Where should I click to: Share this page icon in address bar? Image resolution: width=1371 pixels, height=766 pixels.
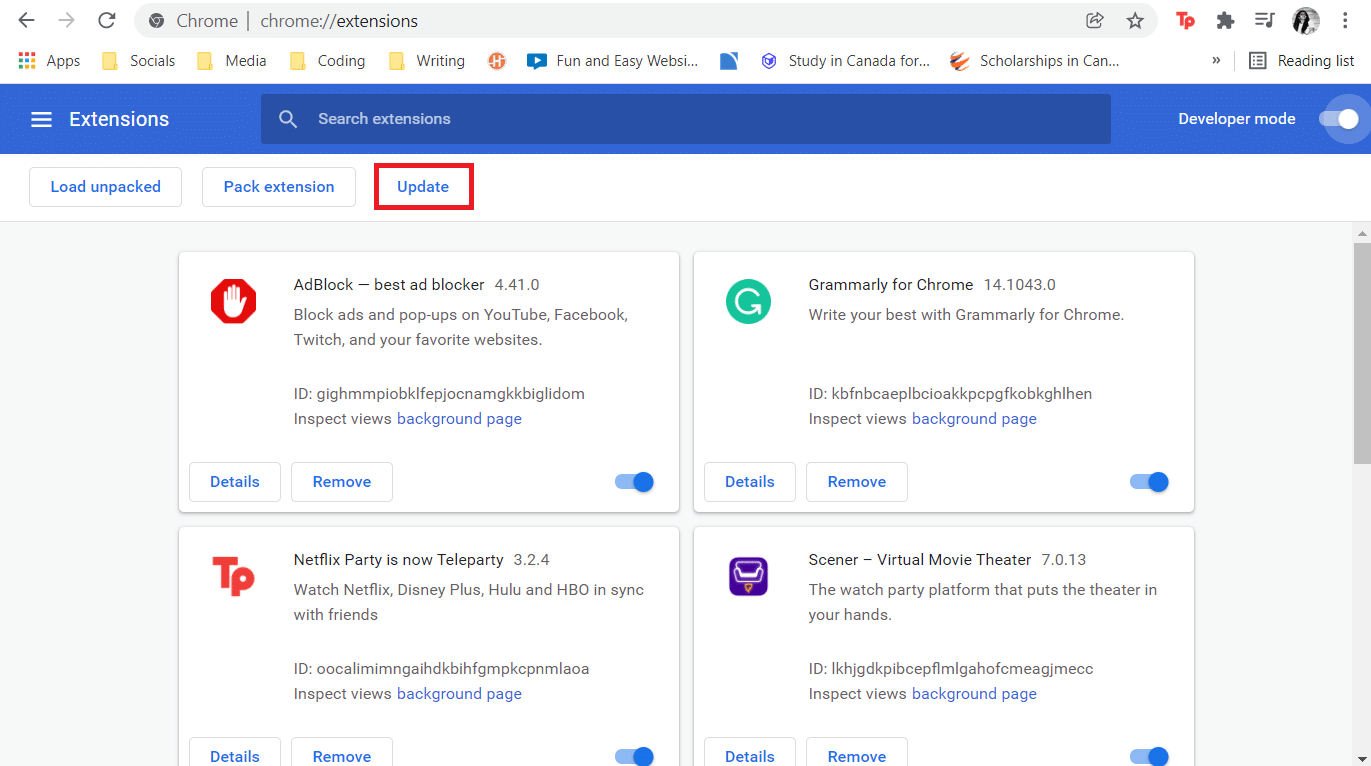[x=1095, y=21]
